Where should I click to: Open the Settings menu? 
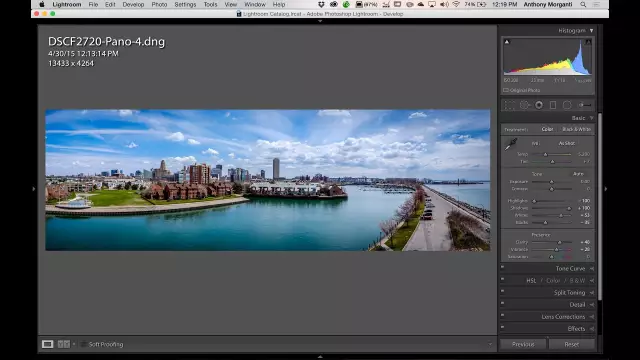pos(185,4)
